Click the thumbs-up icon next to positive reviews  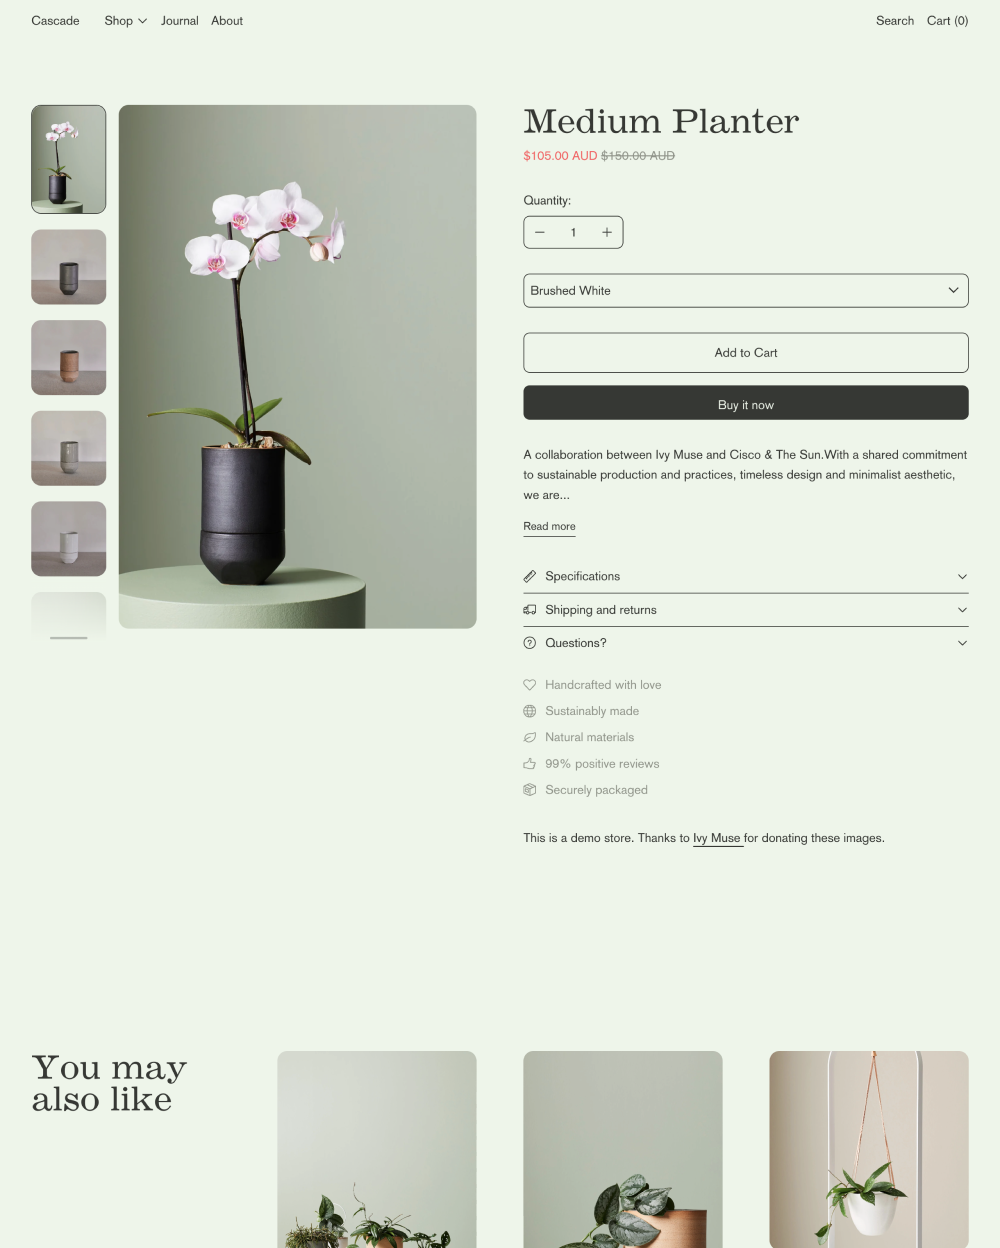click(x=530, y=764)
